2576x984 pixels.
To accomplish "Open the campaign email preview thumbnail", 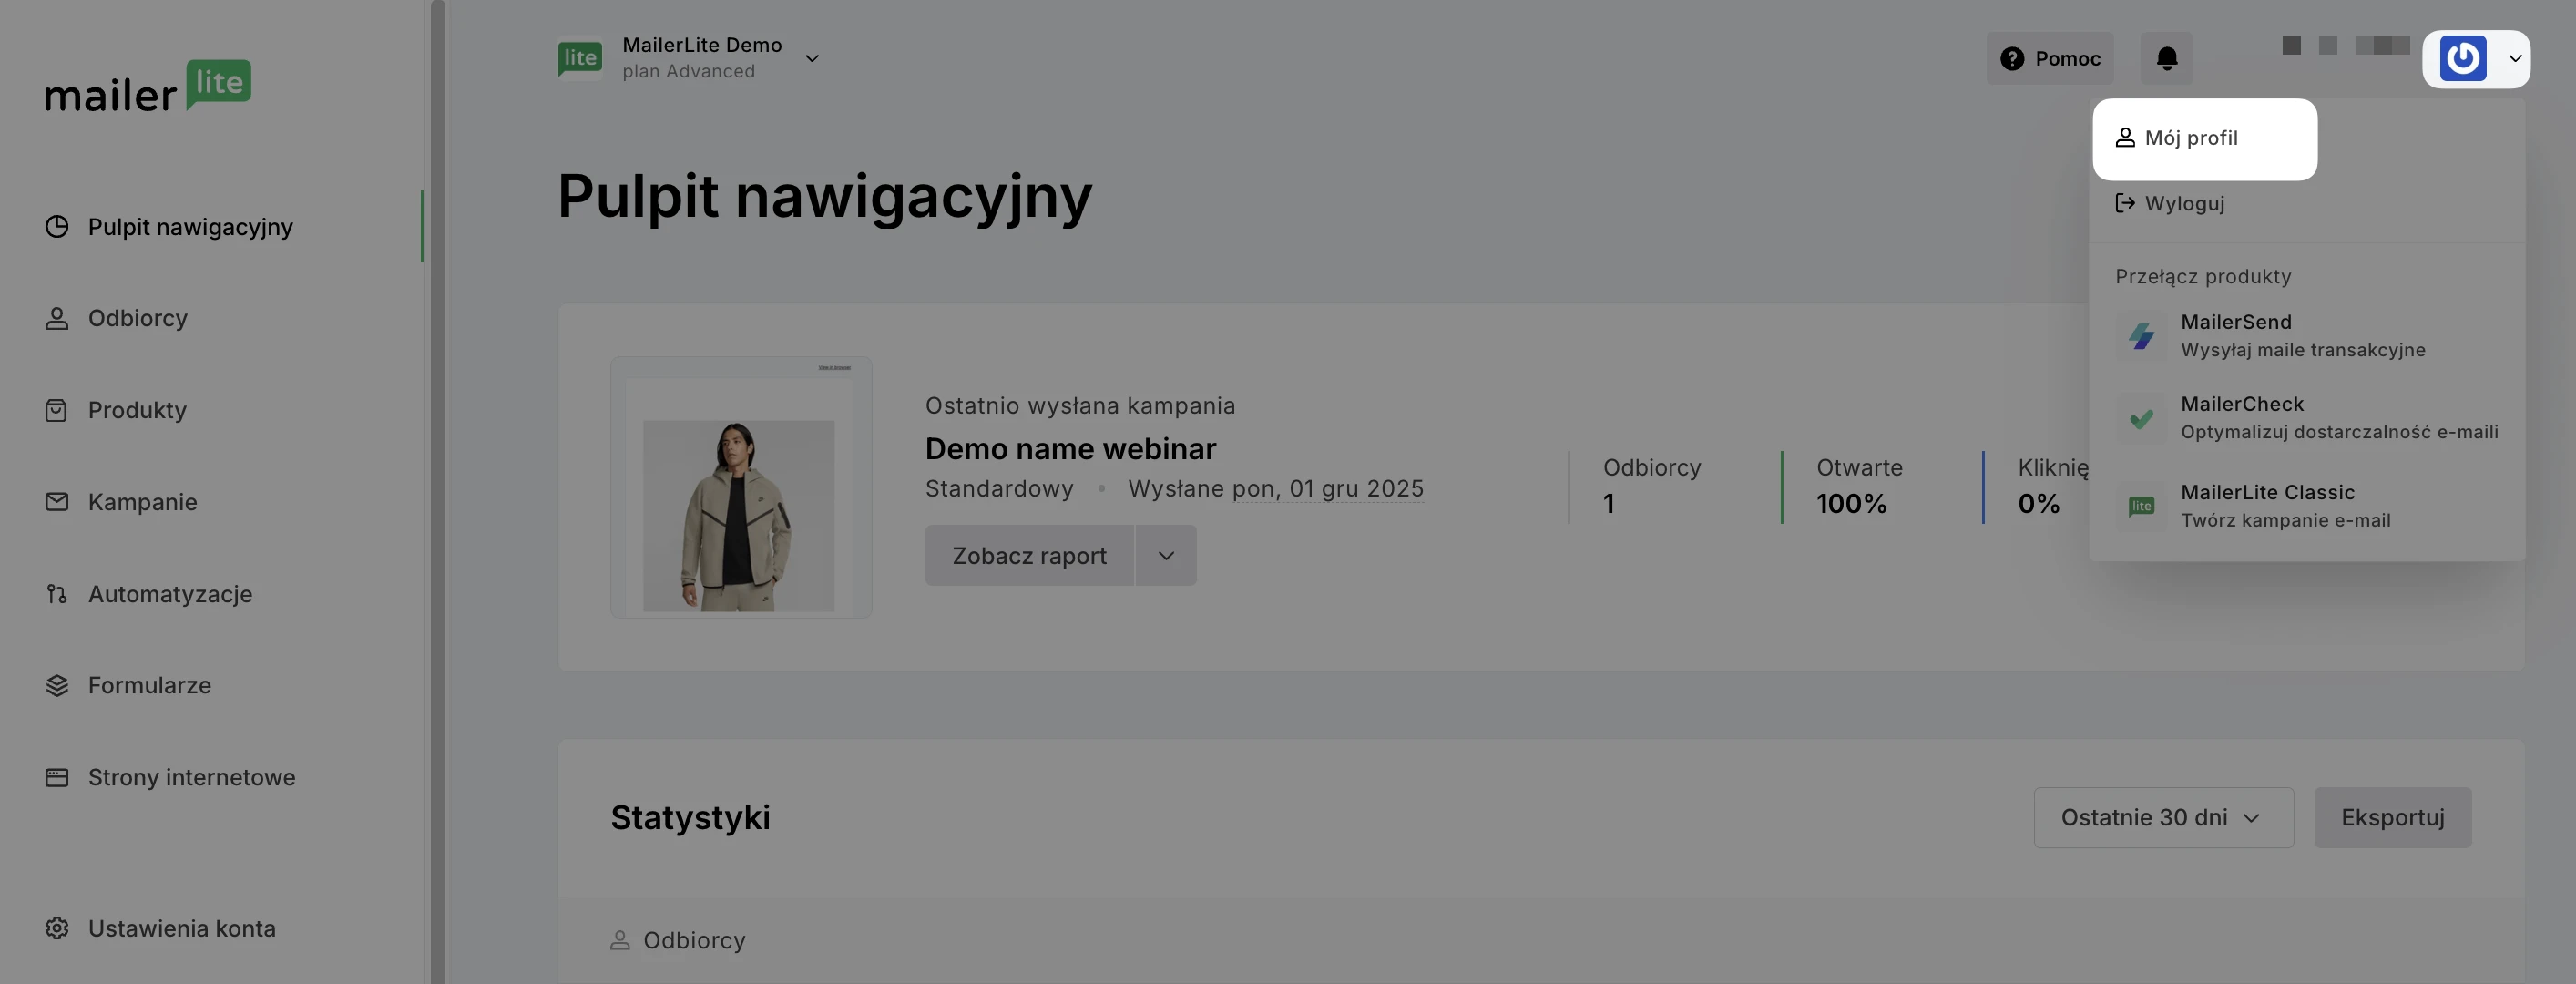I will (740, 487).
